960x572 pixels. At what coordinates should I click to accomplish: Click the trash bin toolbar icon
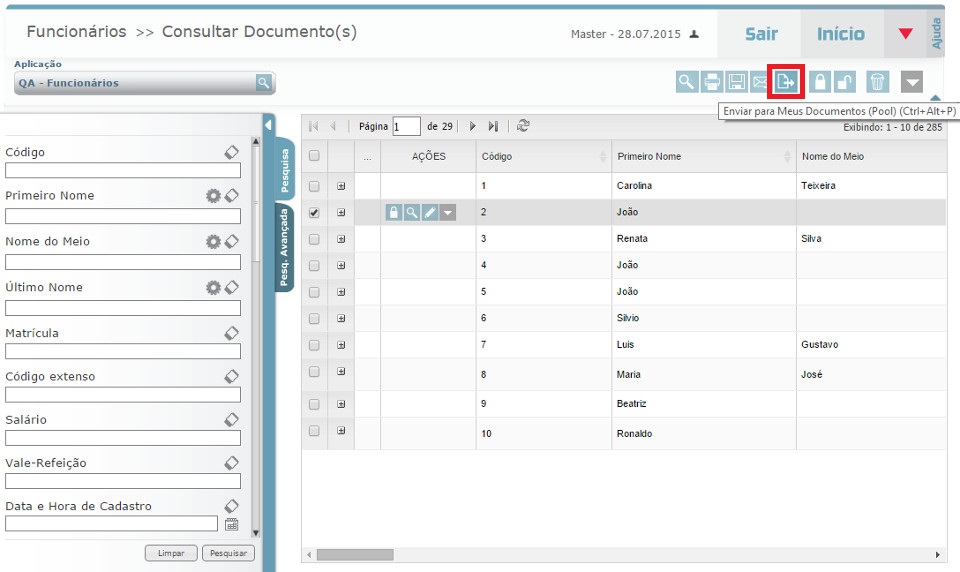tap(877, 81)
